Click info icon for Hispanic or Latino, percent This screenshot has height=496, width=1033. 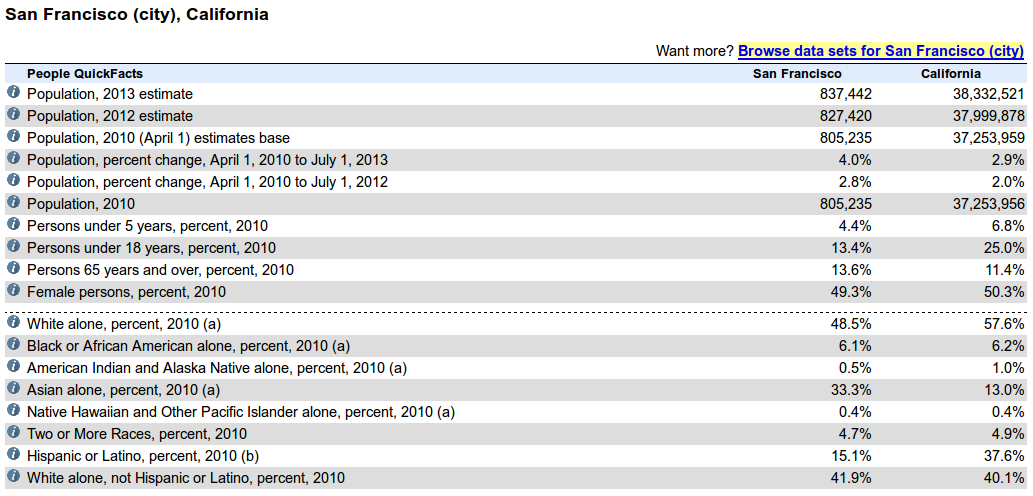click(x=14, y=454)
